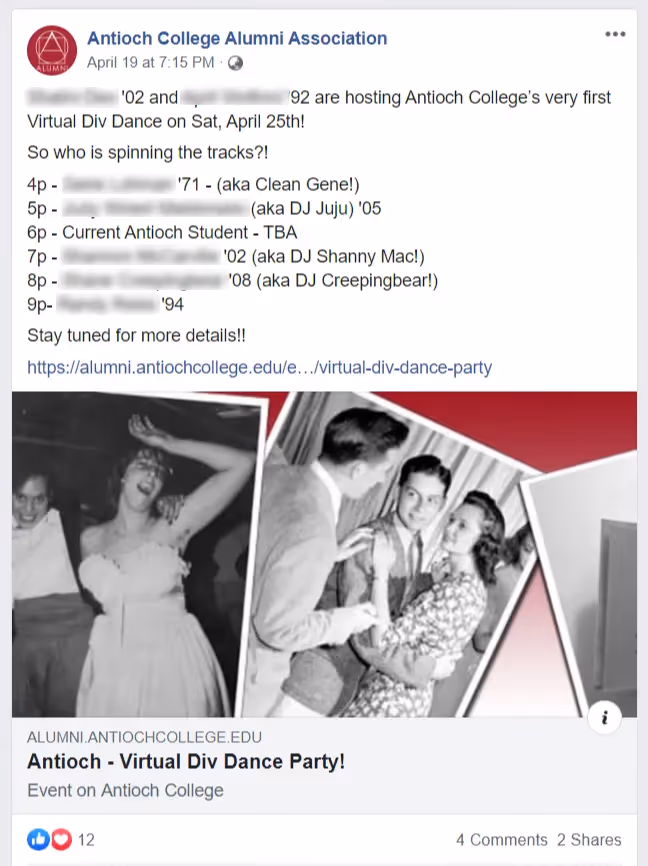Click the blurred host name before '02
Viewport: 648px width, 866px height.
coord(72,97)
